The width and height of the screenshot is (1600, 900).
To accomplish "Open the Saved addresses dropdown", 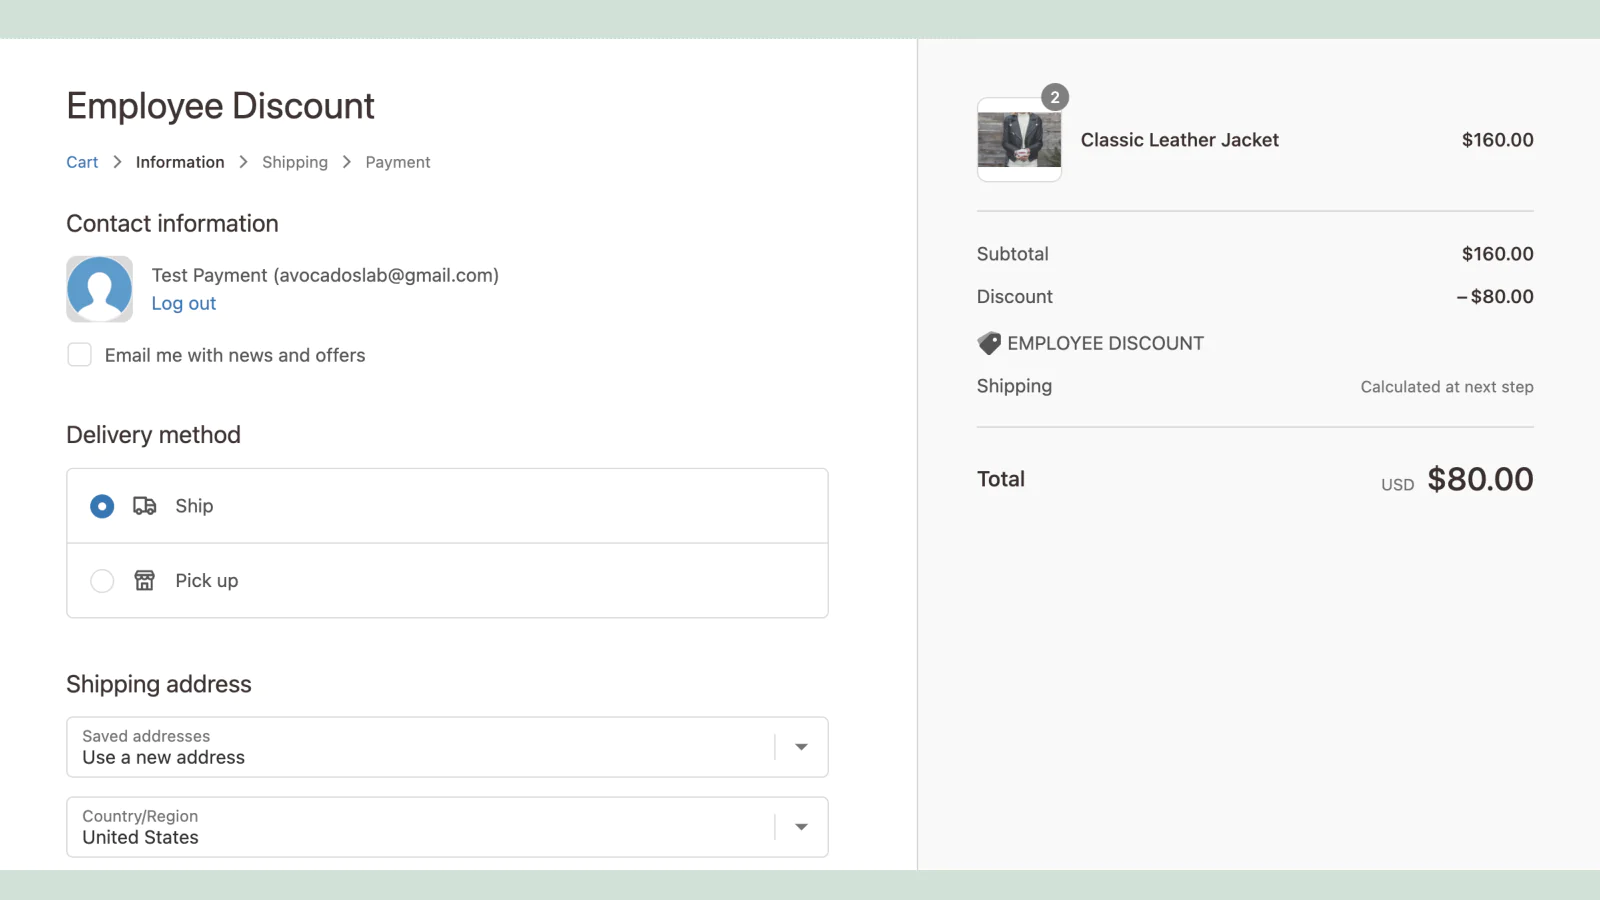I will click(x=420, y=747).
